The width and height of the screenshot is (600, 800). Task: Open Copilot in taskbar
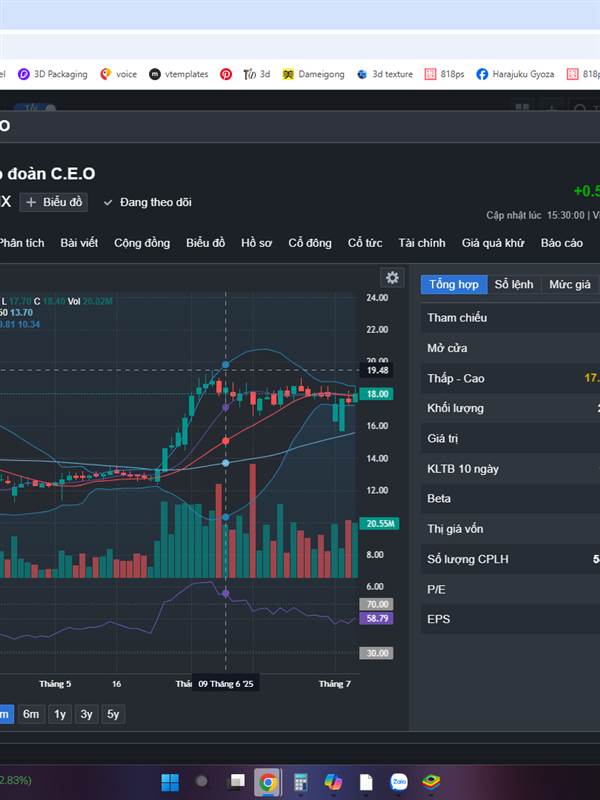point(333,782)
